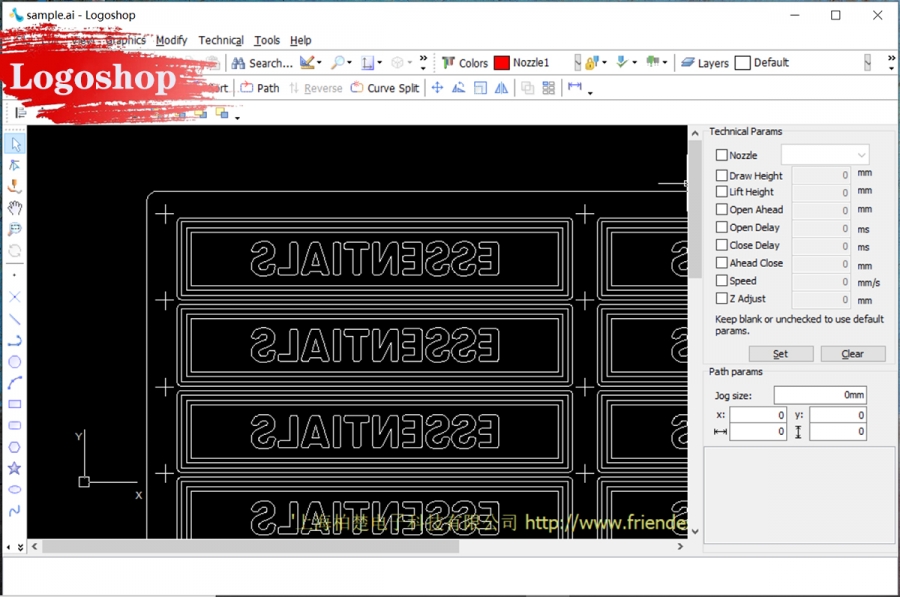Enable the Draw Height checkbox
This screenshot has width=900, height=597.
[x=721, y=175]
